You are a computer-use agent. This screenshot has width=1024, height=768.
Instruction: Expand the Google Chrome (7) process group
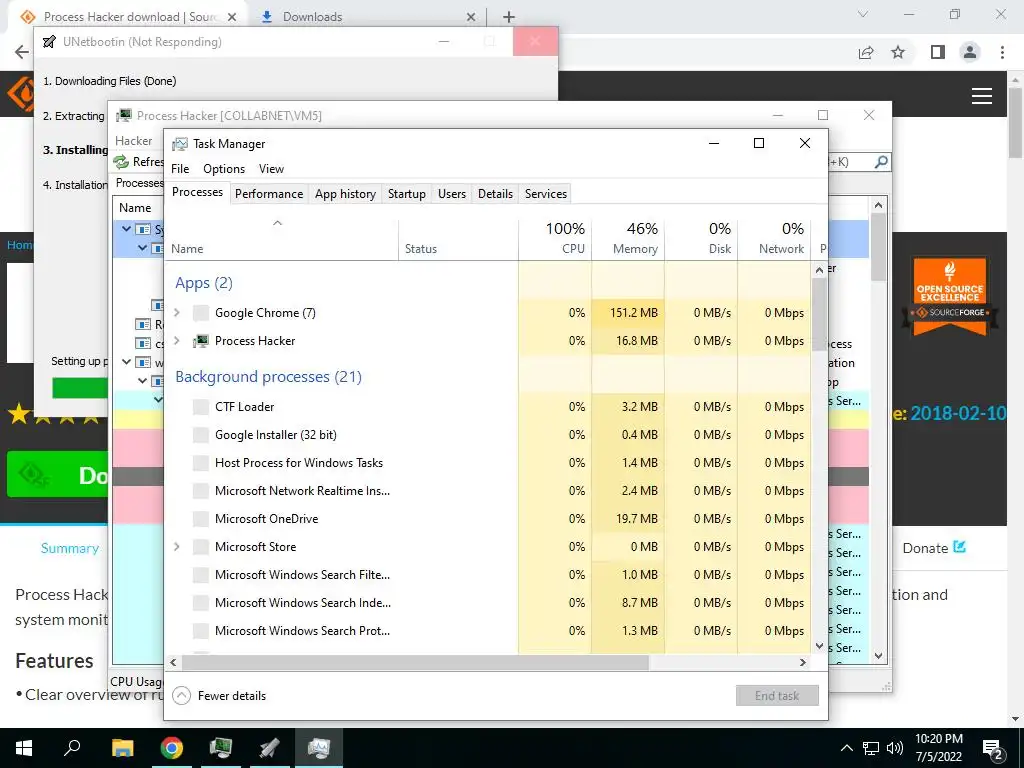[x=176, y=313]
